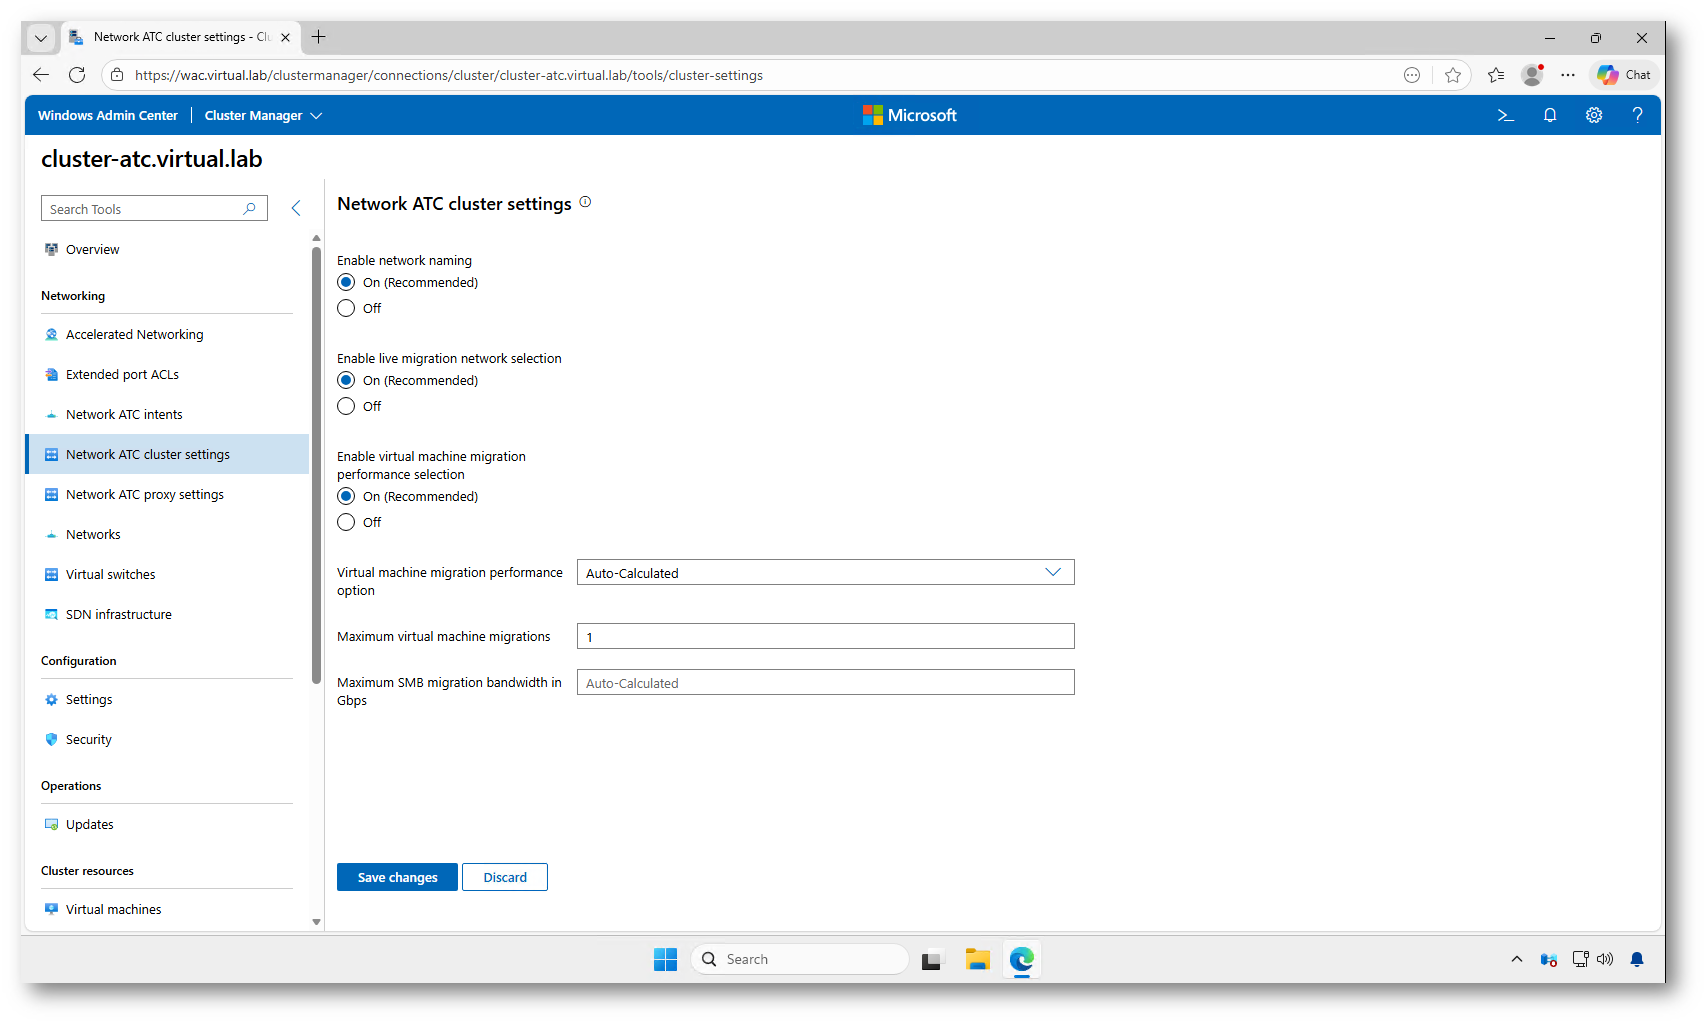Click the Maximum virtual machine migrations field
Viewport: 1708px width, 1025px height.
coord(825,637)
